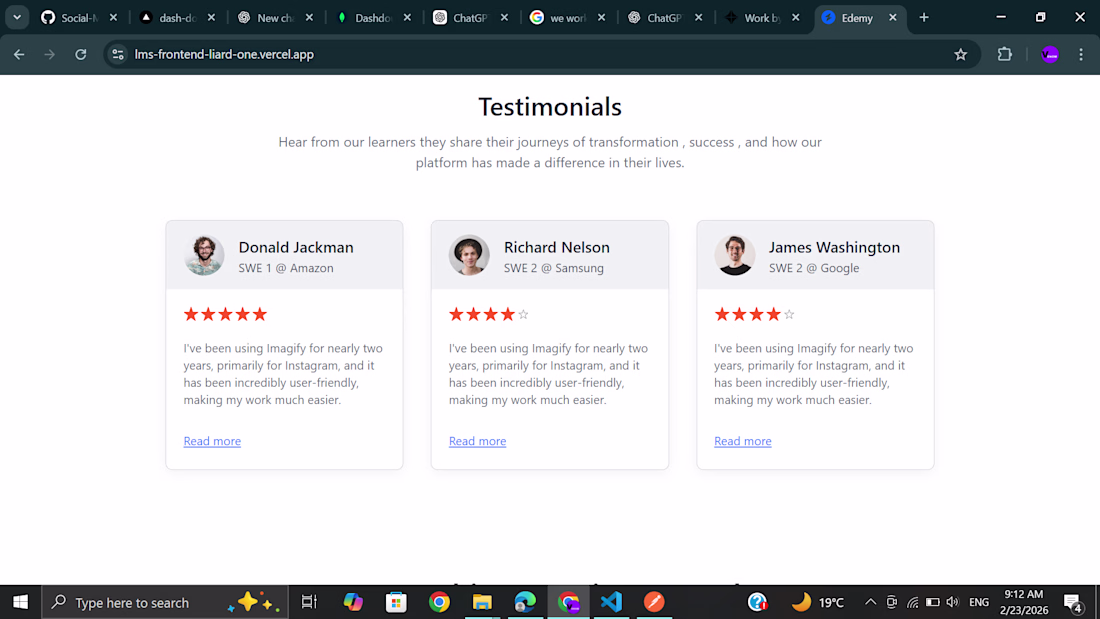Open Read more link under Richard Nelson
This screenshot has width=1100, height=619.
click(477, 441)
